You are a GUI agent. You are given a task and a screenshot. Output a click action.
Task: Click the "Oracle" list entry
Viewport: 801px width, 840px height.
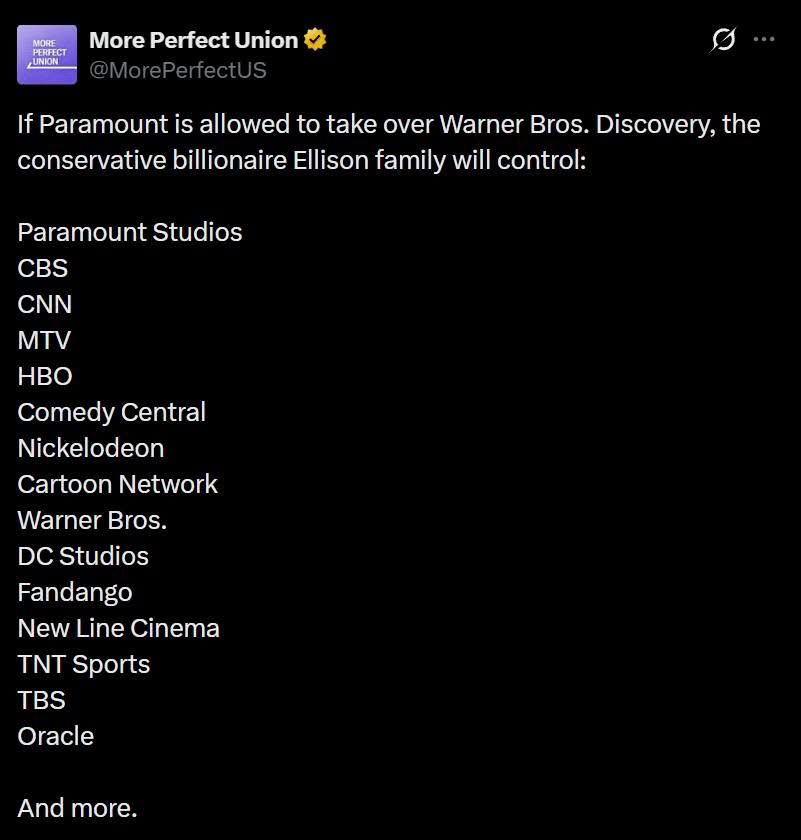point(56,736)
